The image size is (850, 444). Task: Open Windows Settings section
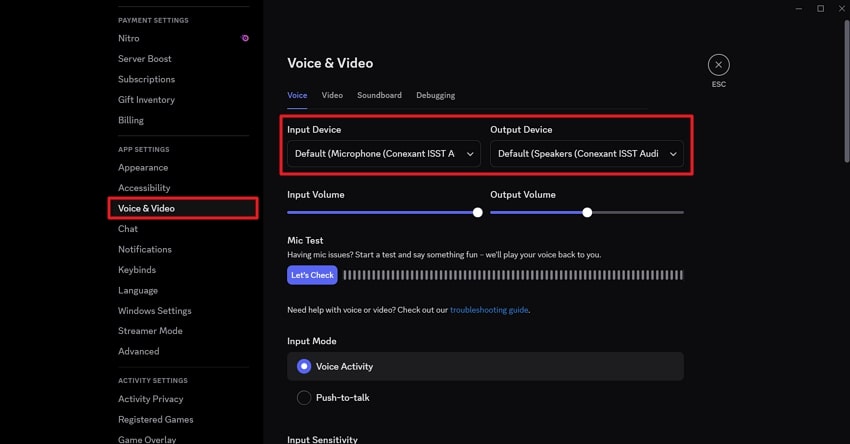154,311
